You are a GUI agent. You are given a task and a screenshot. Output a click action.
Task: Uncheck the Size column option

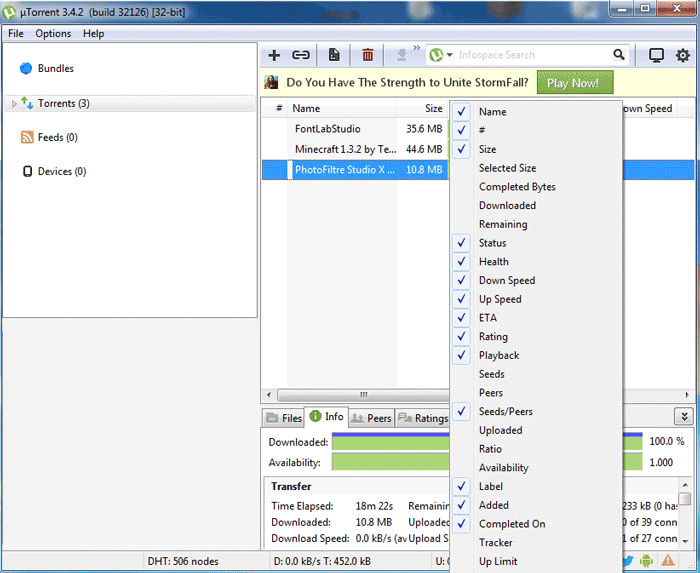536,149
